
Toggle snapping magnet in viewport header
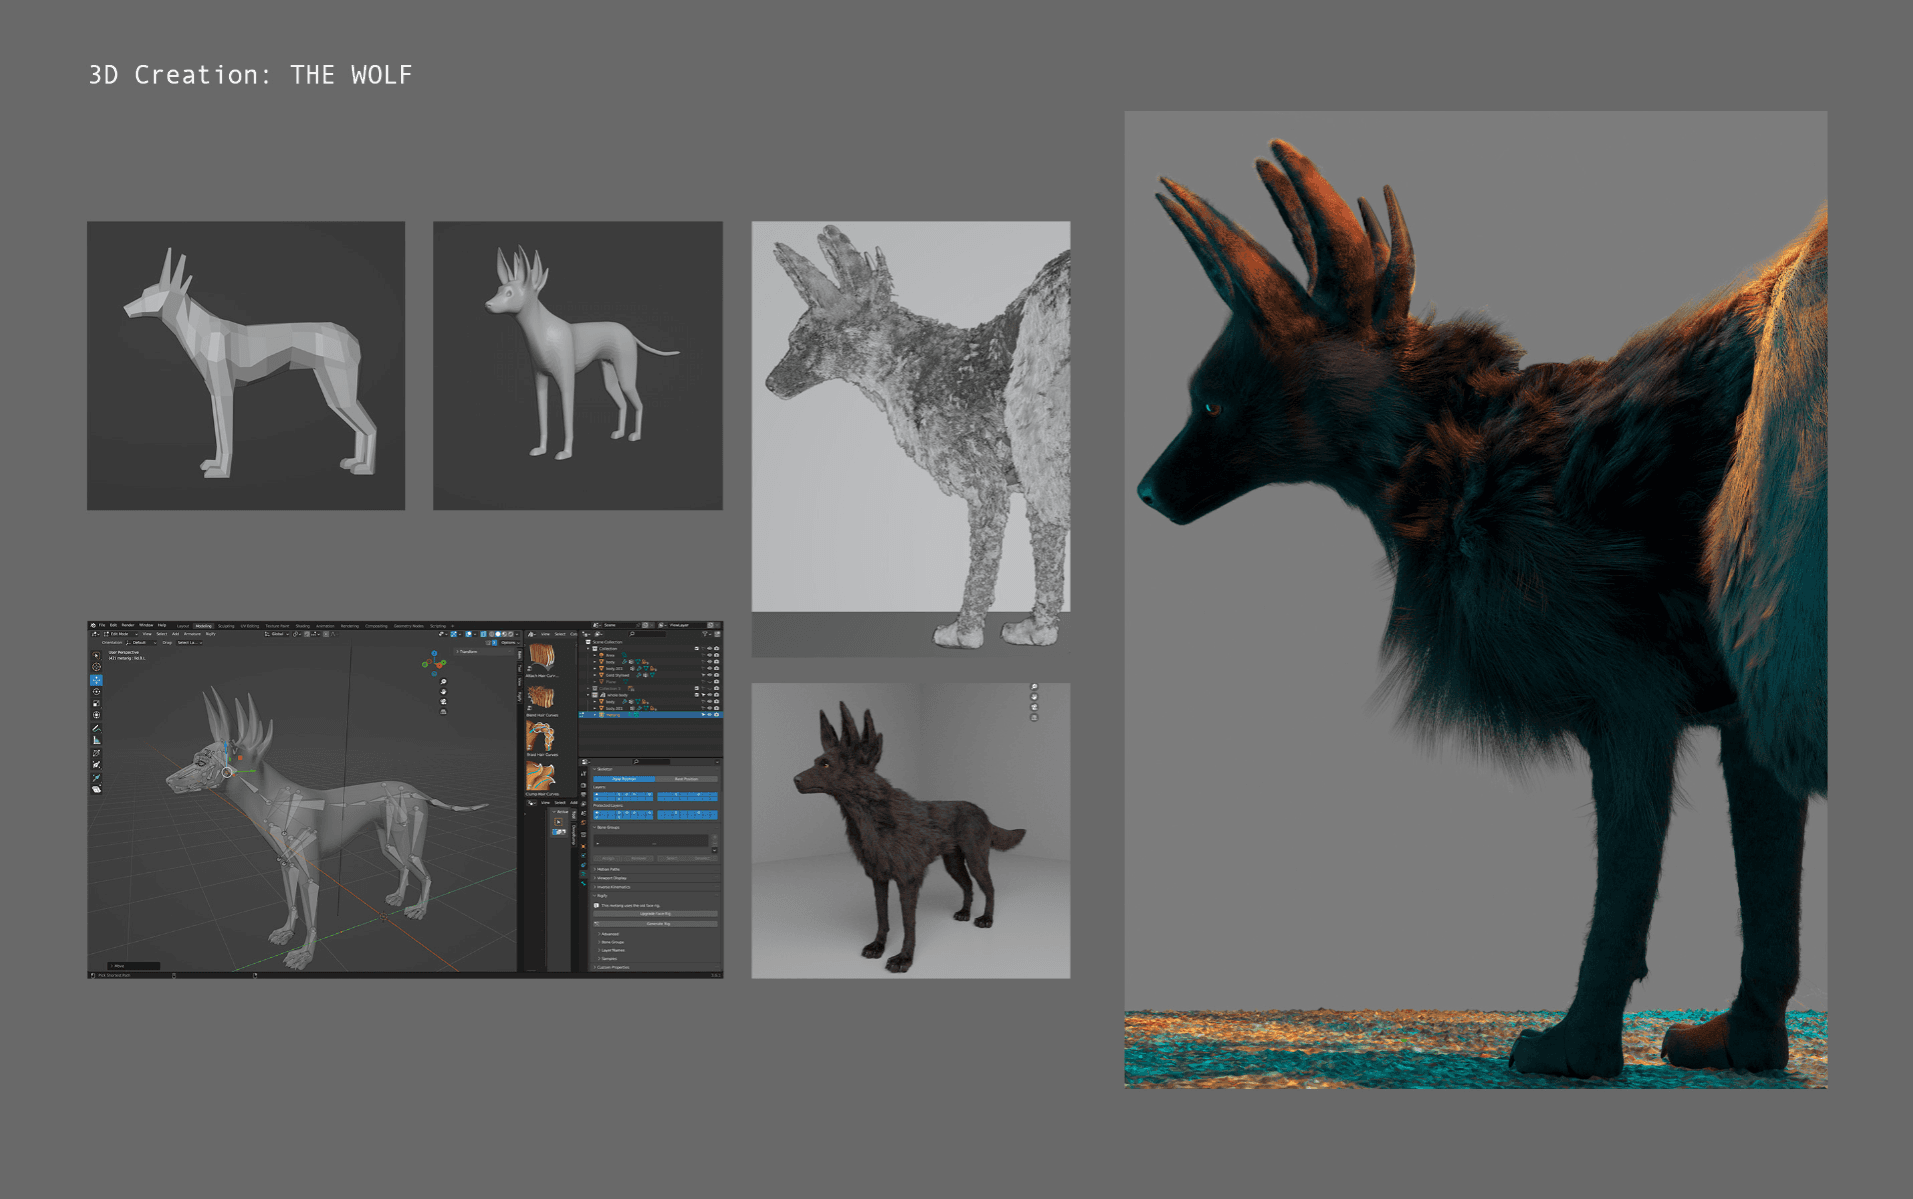306,634
